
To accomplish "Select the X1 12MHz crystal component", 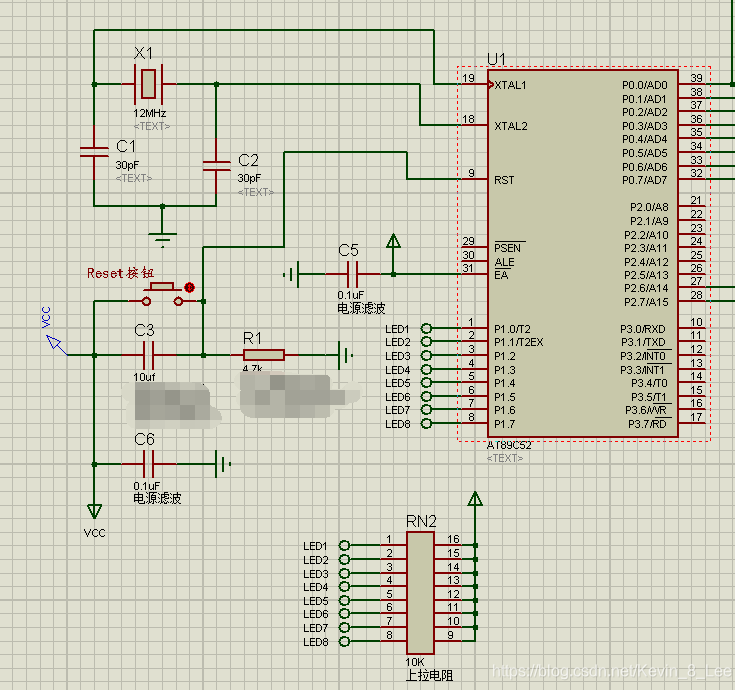I will [149, 84].
